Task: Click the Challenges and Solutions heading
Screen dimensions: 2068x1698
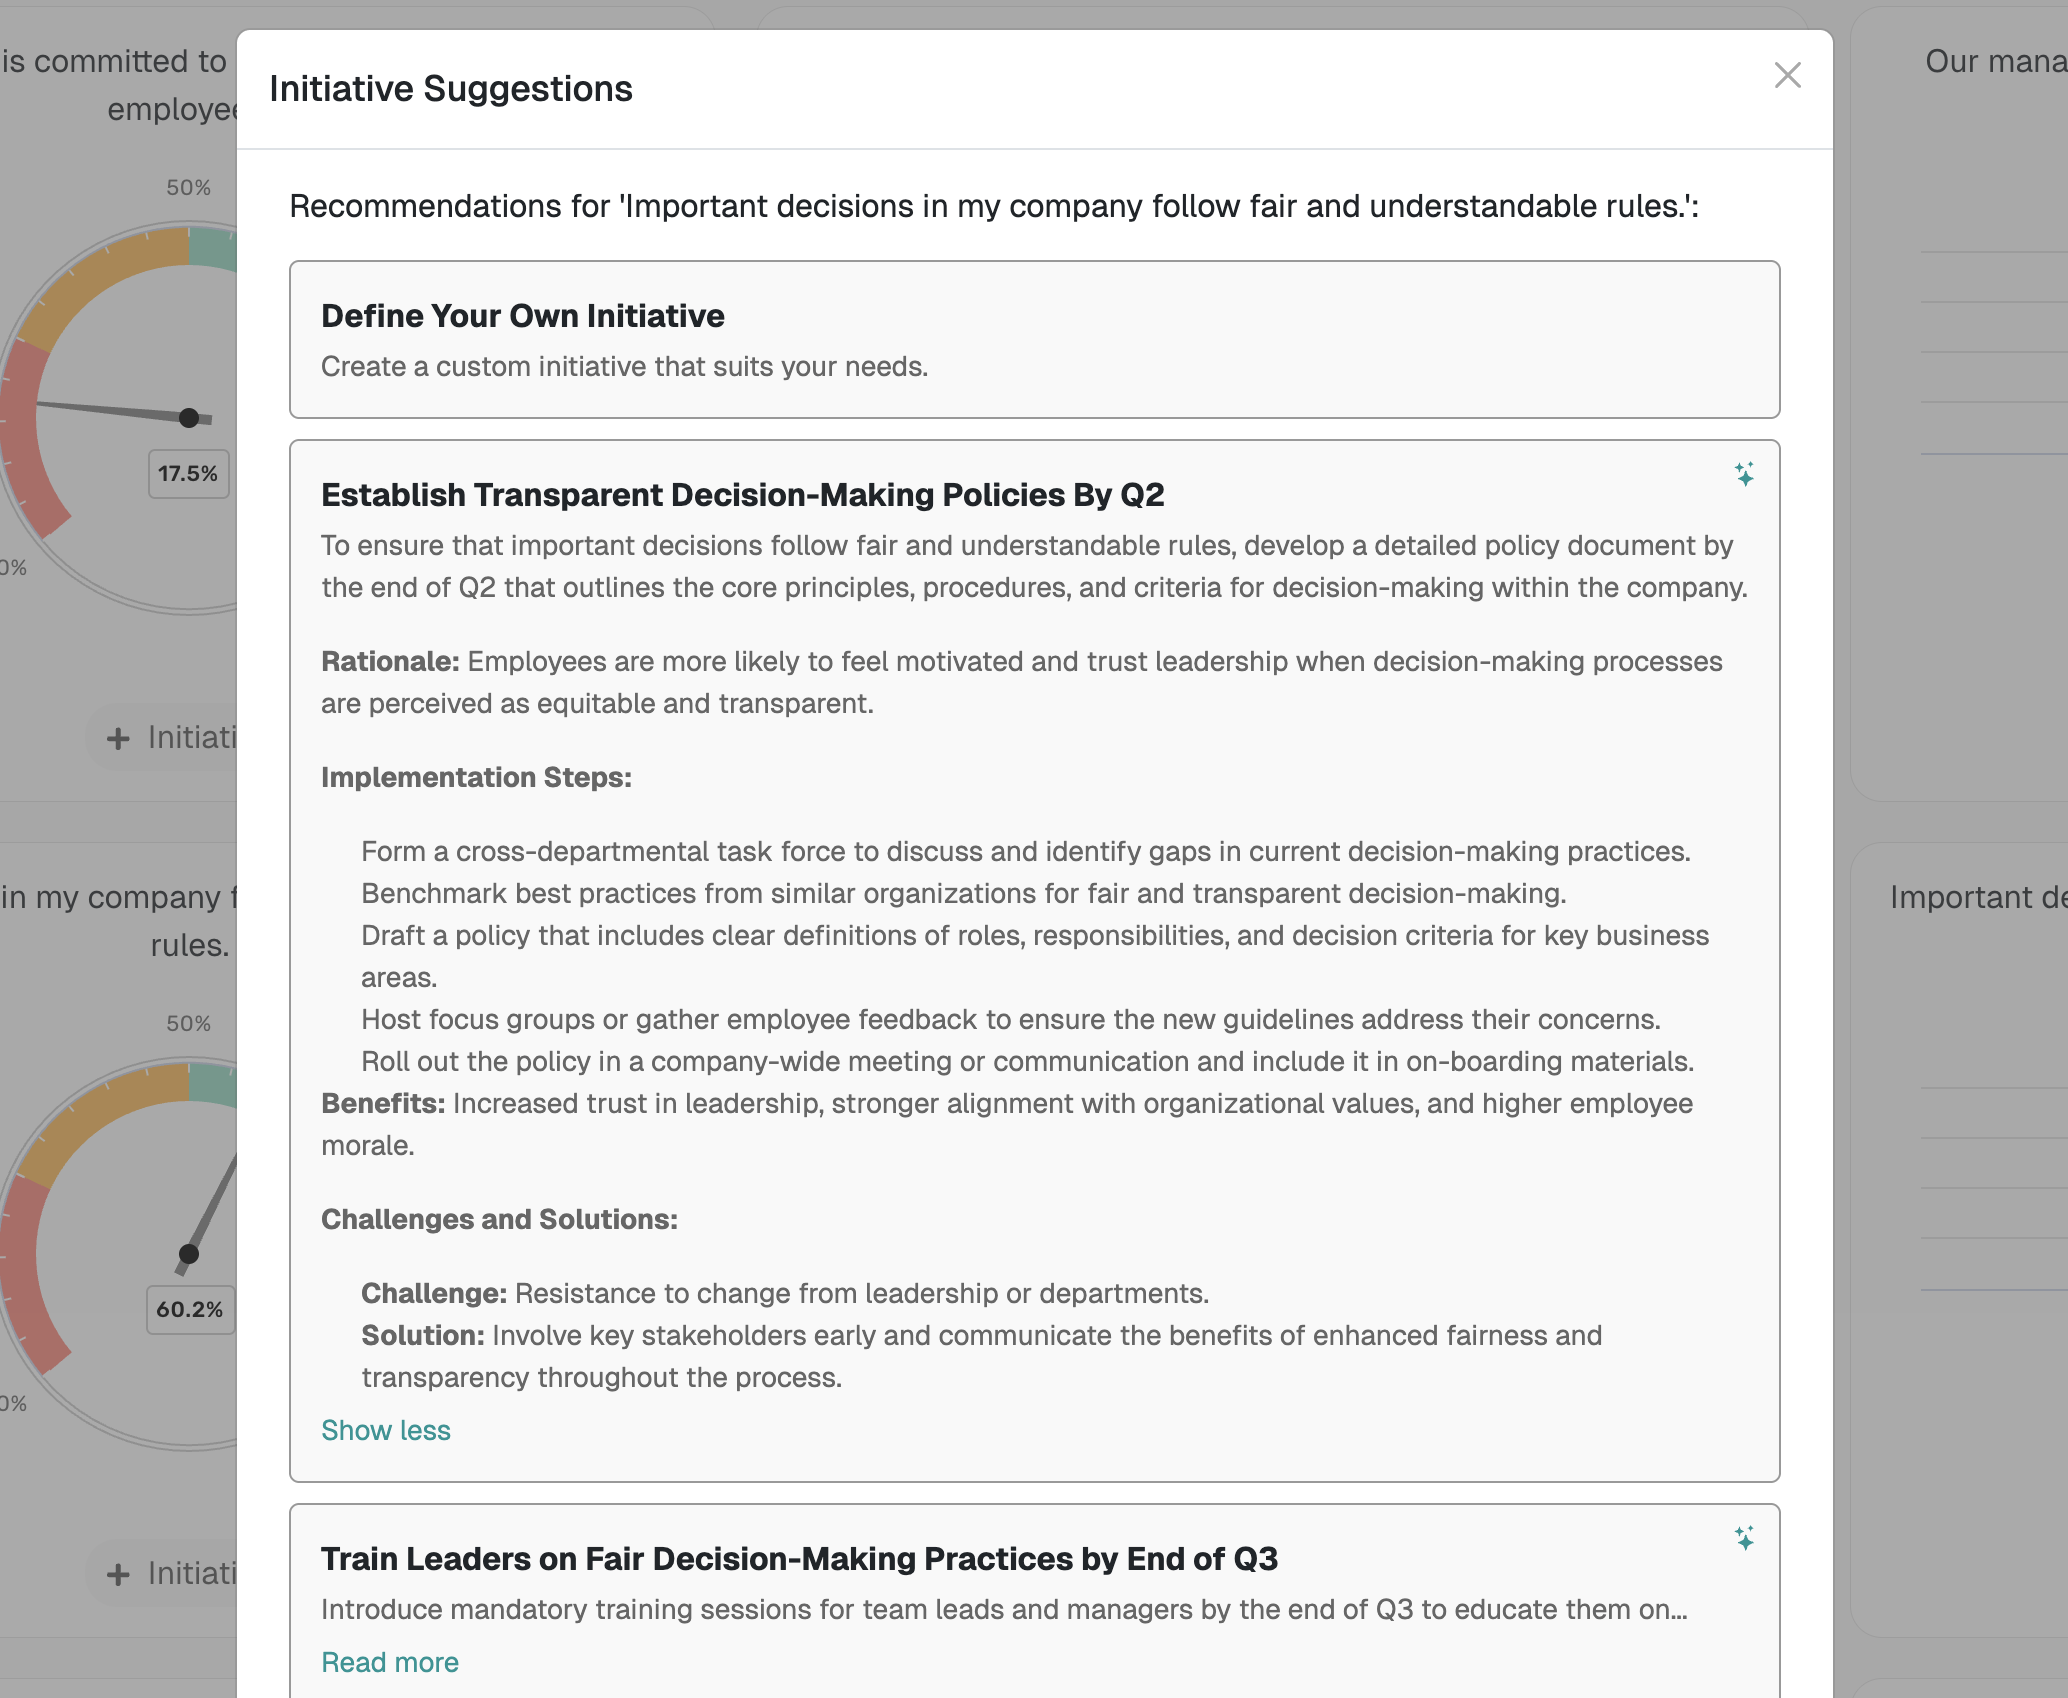Action: tap(499, 1219)
